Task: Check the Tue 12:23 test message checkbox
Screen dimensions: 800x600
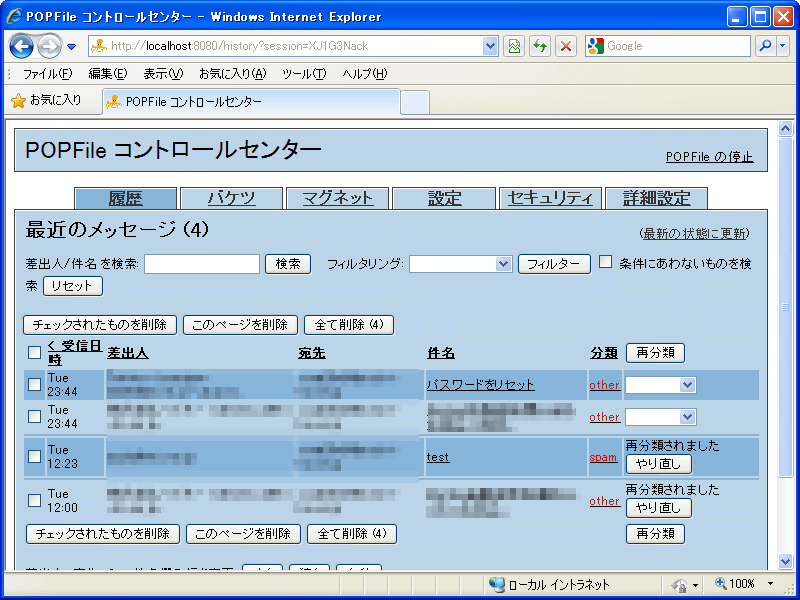Action: (x=34, y=456)
